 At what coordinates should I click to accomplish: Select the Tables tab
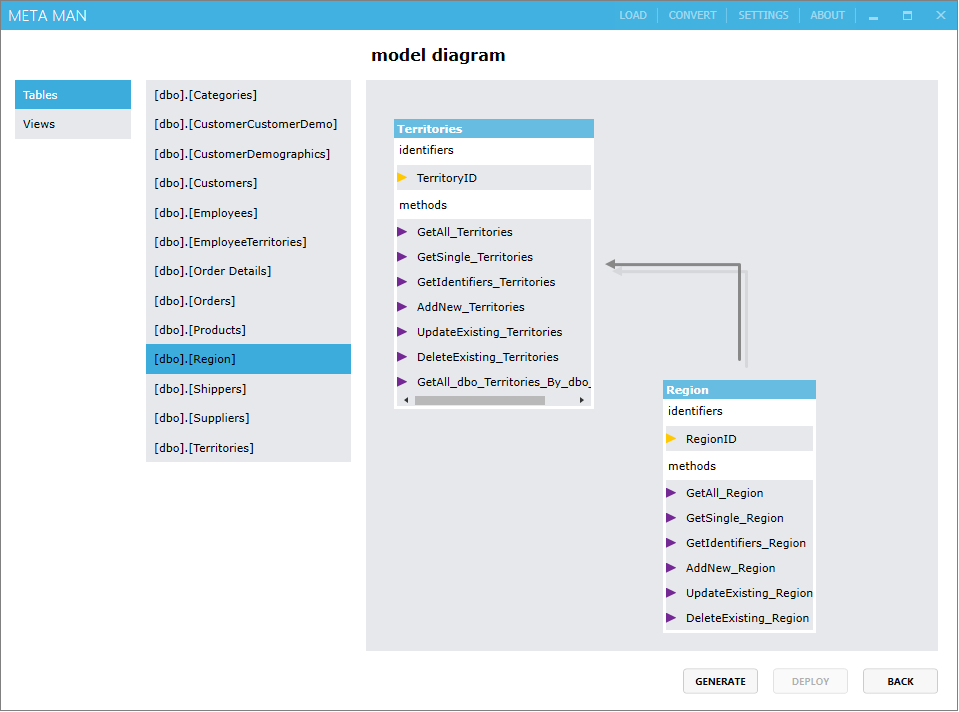(73, 95)
